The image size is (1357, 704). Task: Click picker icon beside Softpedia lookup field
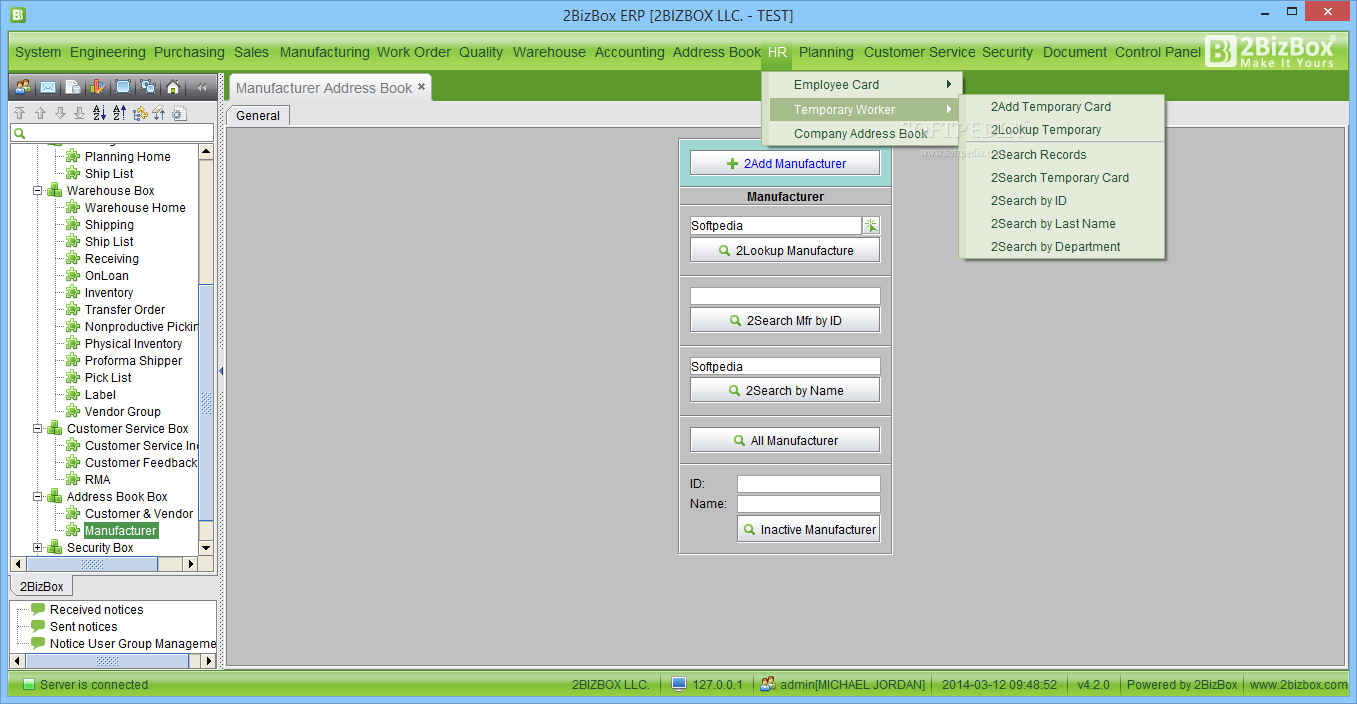pyautogui.click(x=872, y=226)
